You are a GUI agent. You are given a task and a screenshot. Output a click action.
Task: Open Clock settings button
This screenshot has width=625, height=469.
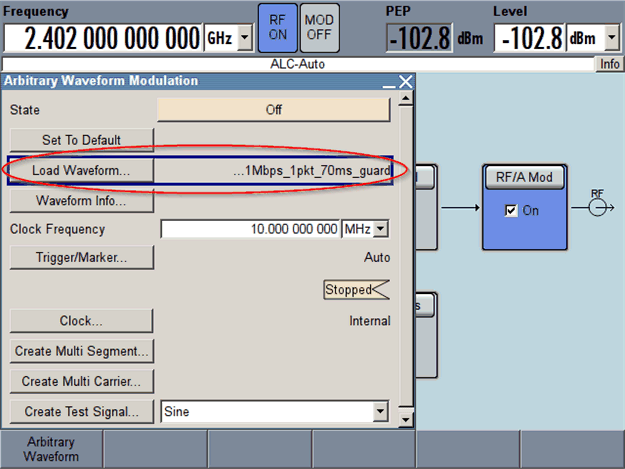point(81,321)
